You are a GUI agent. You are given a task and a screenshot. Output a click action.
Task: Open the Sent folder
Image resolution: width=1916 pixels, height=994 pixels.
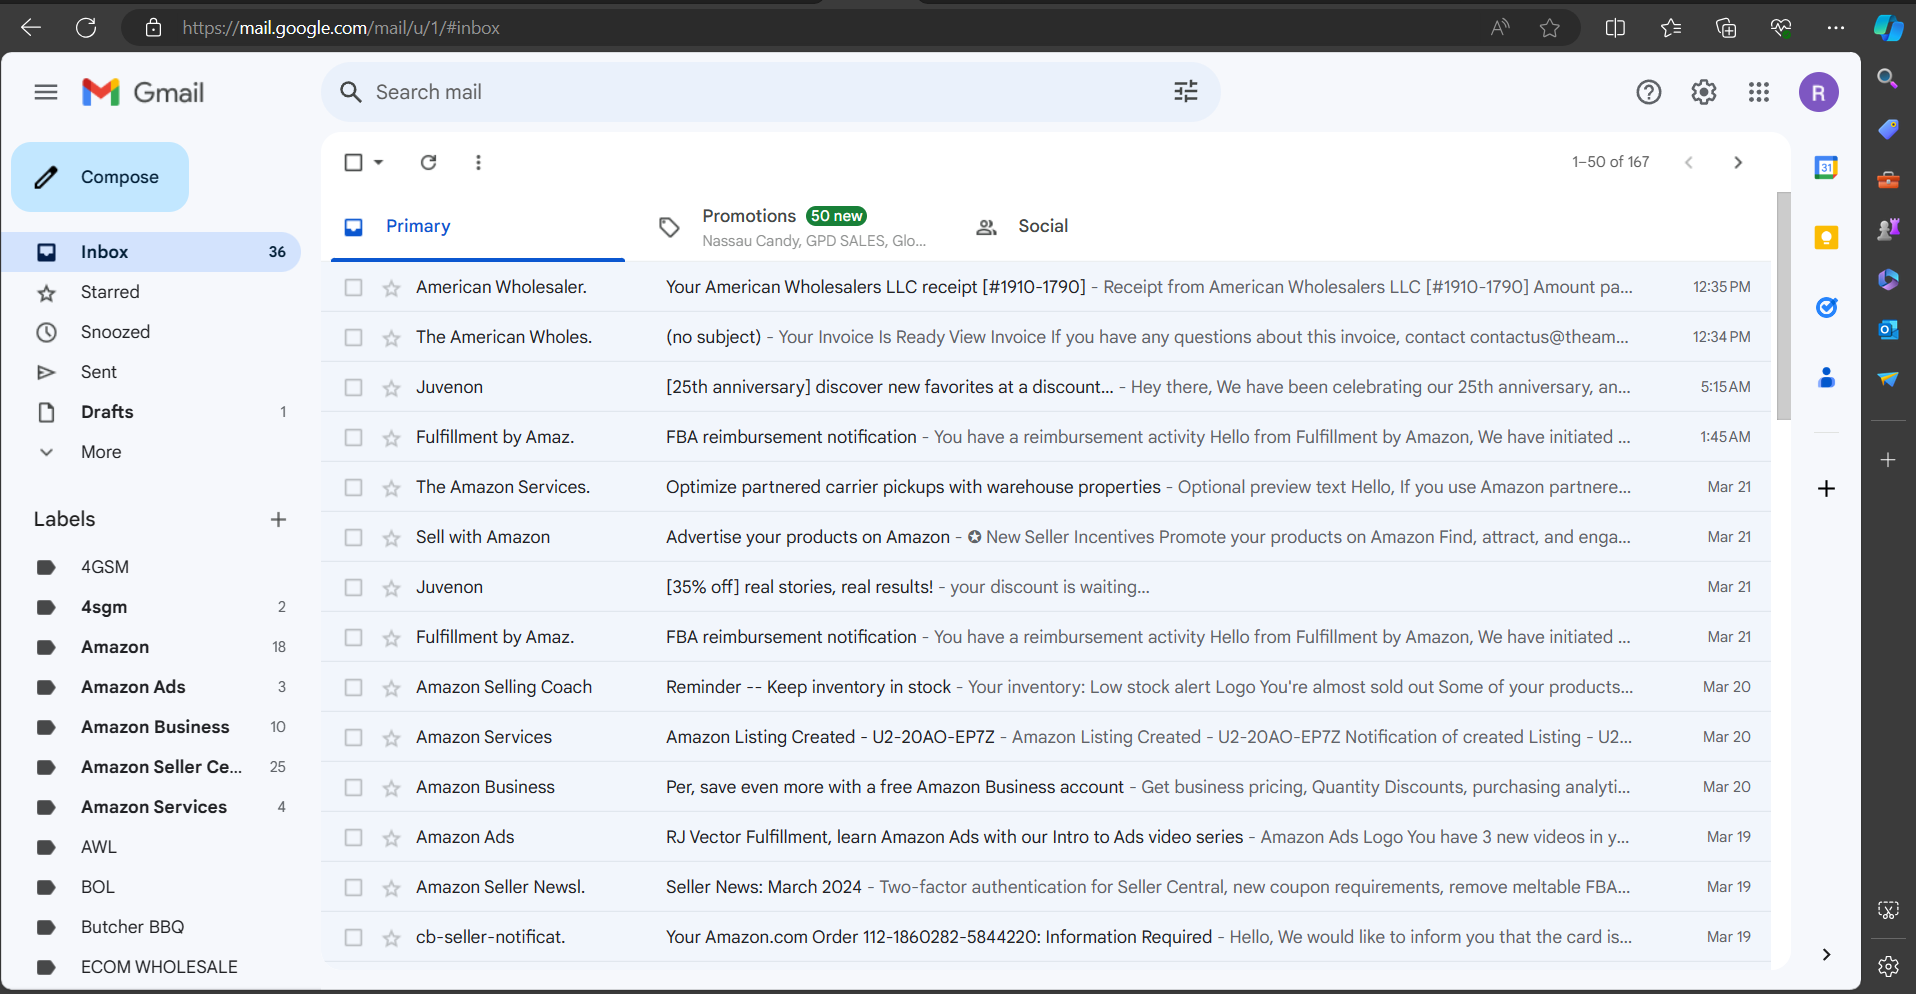pyautogui.click(x=150, y=372)
